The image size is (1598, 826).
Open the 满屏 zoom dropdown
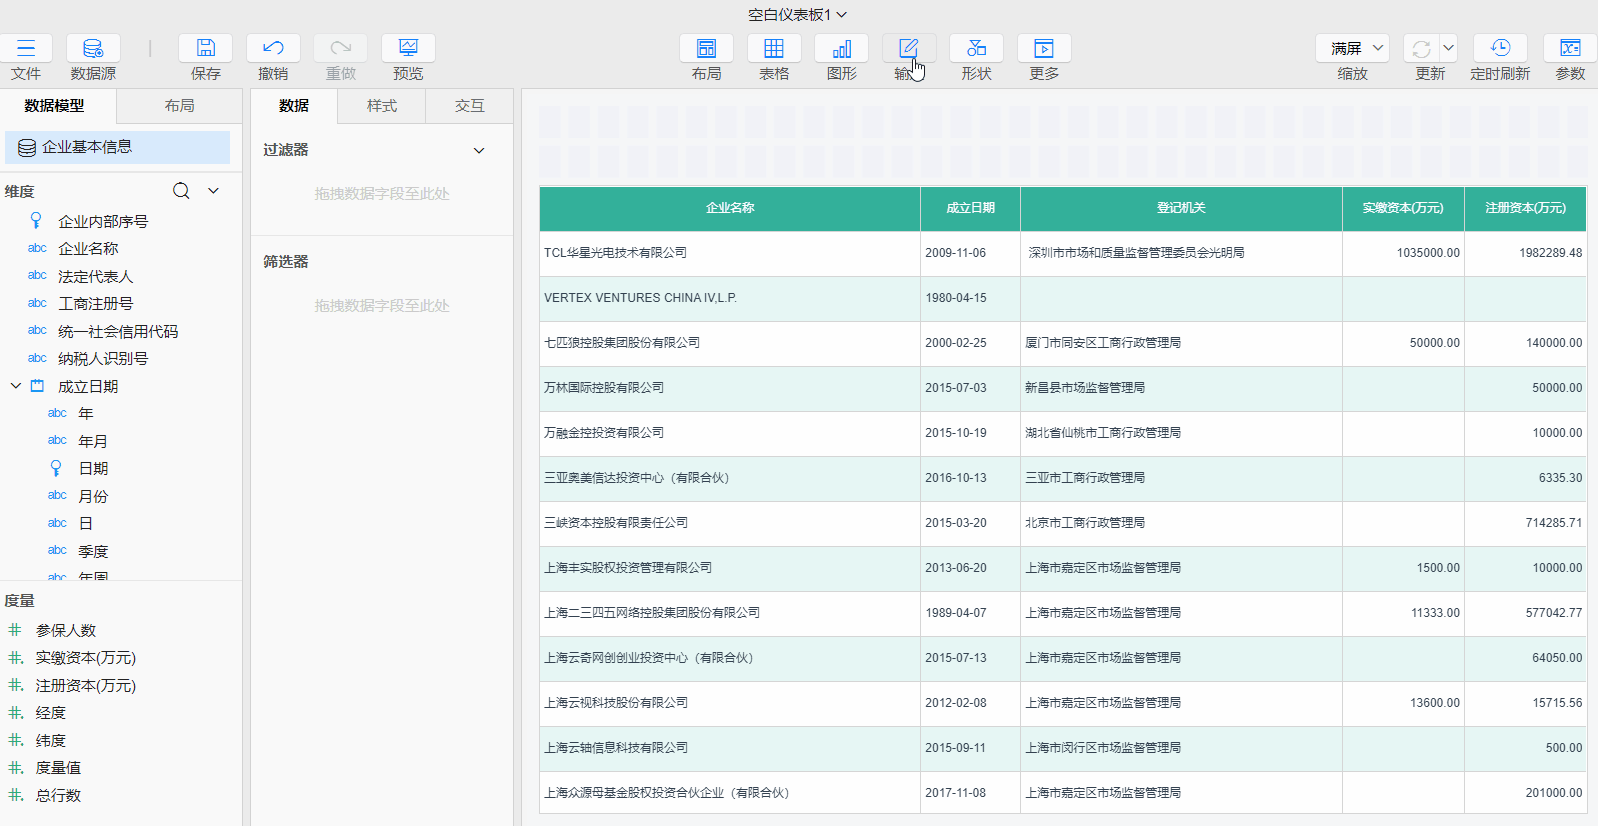tap(1353, 48)
